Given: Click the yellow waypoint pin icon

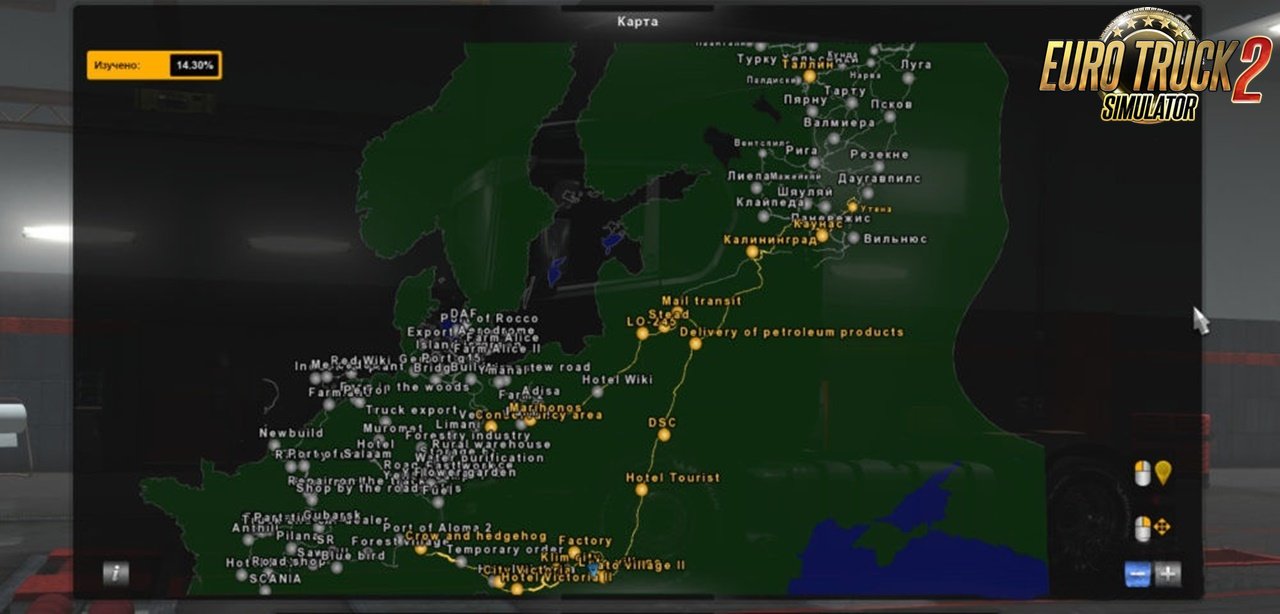Looking at the screenshot, I should point(1162,473).
